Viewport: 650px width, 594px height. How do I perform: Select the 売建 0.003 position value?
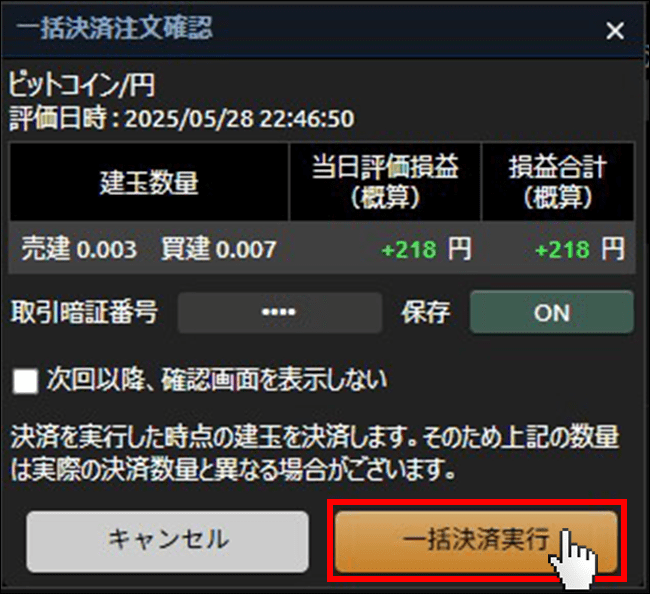coord(79,249)
